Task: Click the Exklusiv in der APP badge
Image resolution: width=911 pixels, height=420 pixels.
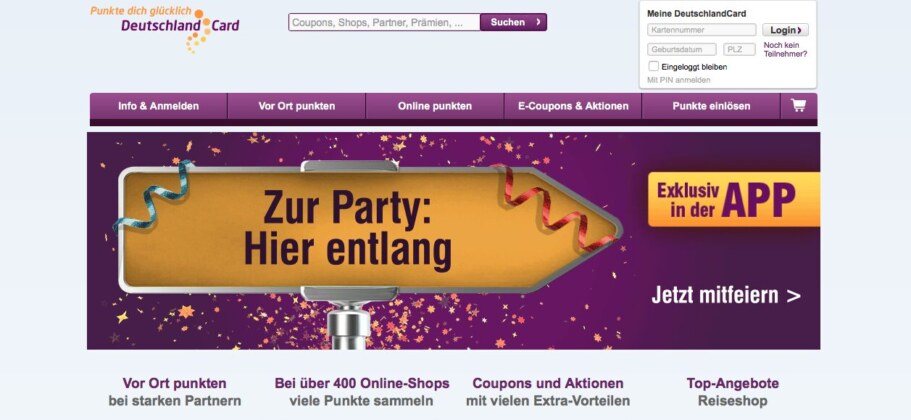Action: click(734, 199)
